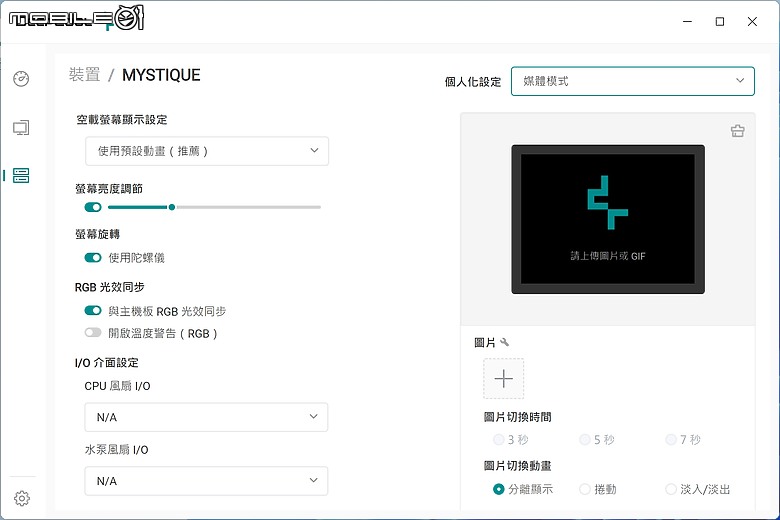Select the 分離顯示 radio option

coord(498,489)
